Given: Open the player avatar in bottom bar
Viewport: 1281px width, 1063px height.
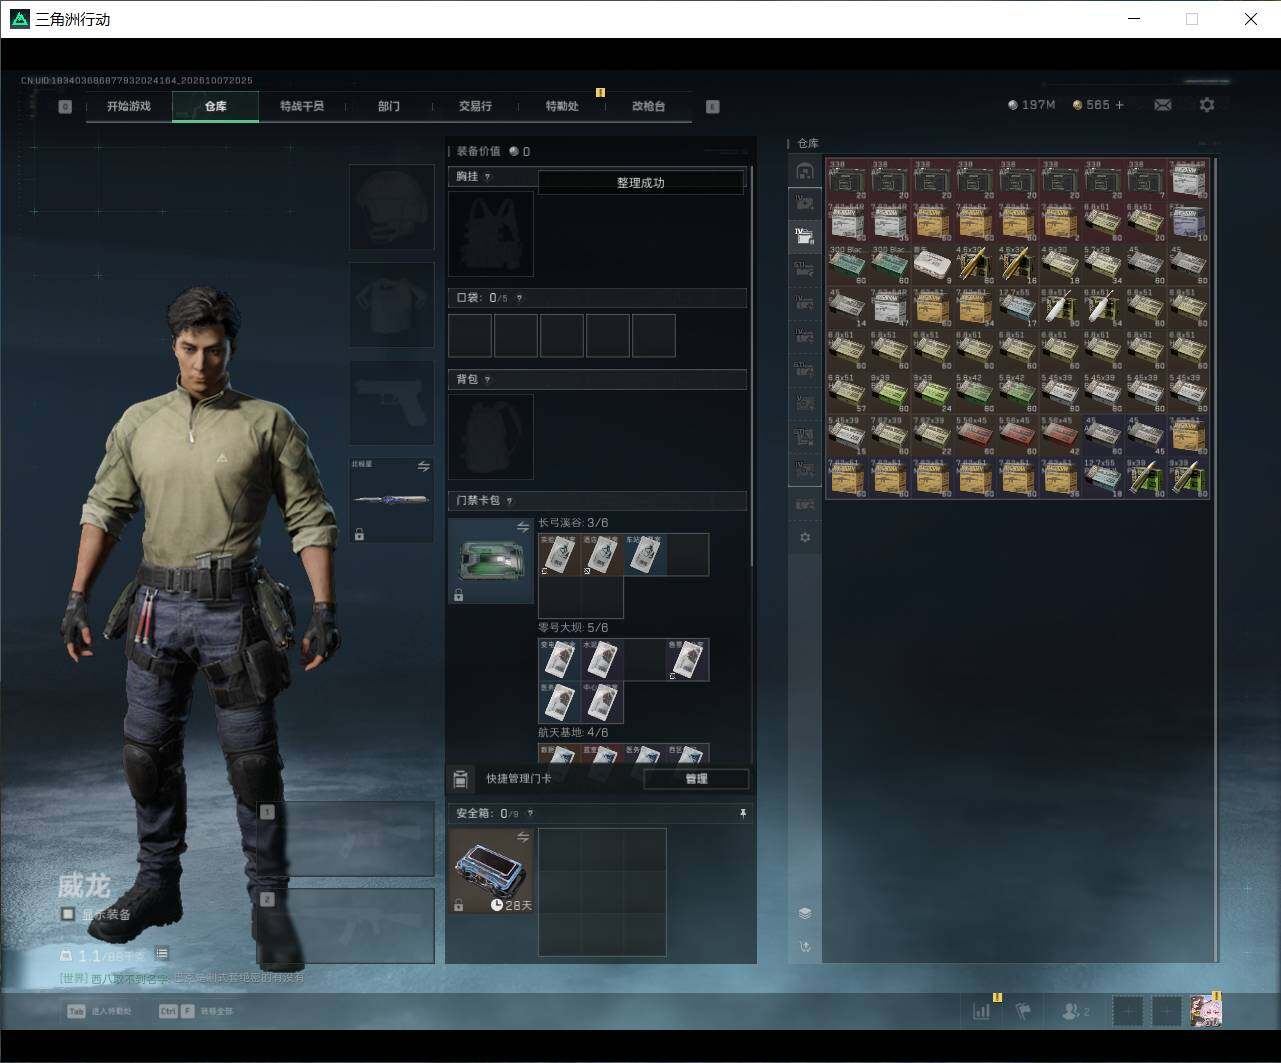Looking at the screenshot, I should [1206, 1011].
